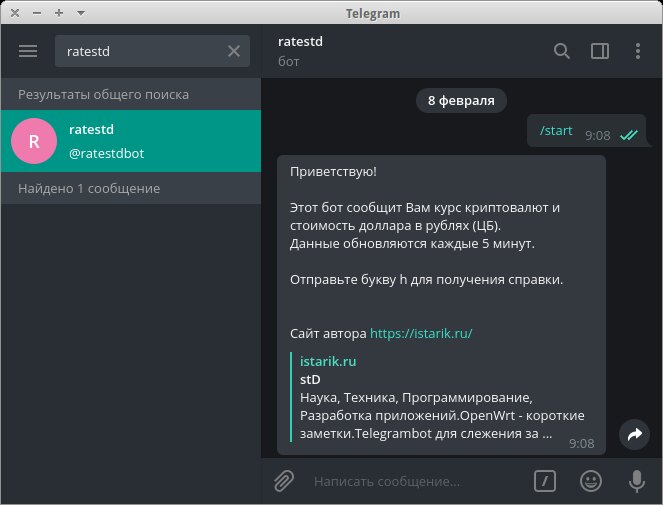Click the /start command in sent message
663x505 pixels.
pos(556,131)
